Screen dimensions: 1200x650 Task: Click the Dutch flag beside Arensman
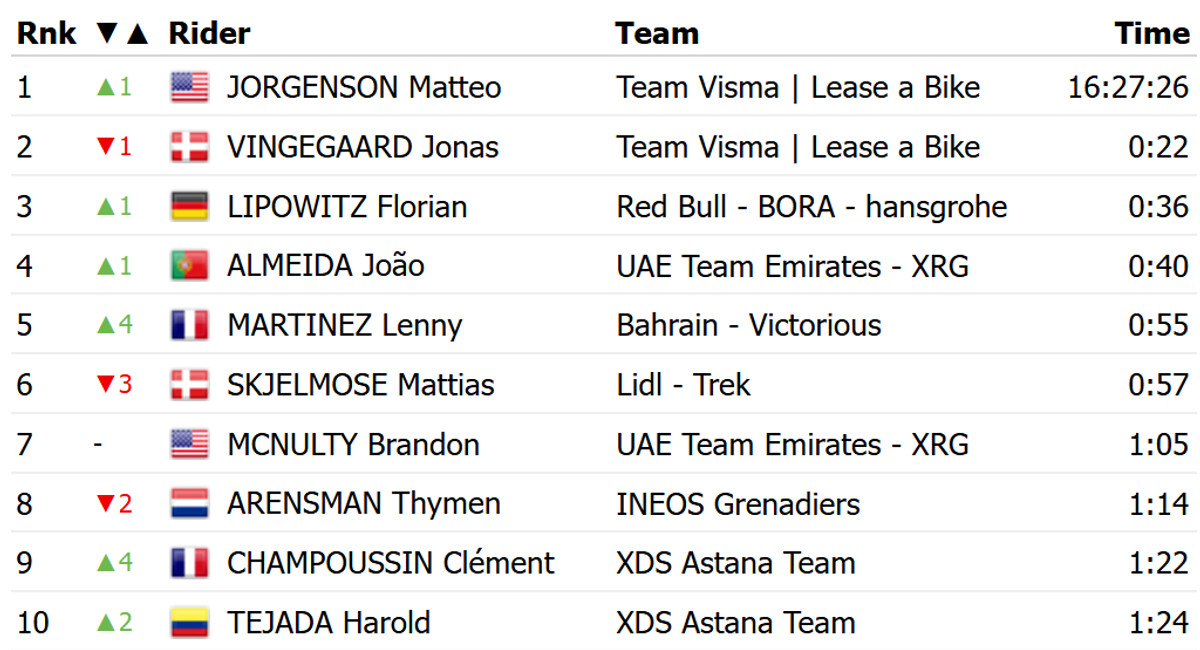[189, 504]
